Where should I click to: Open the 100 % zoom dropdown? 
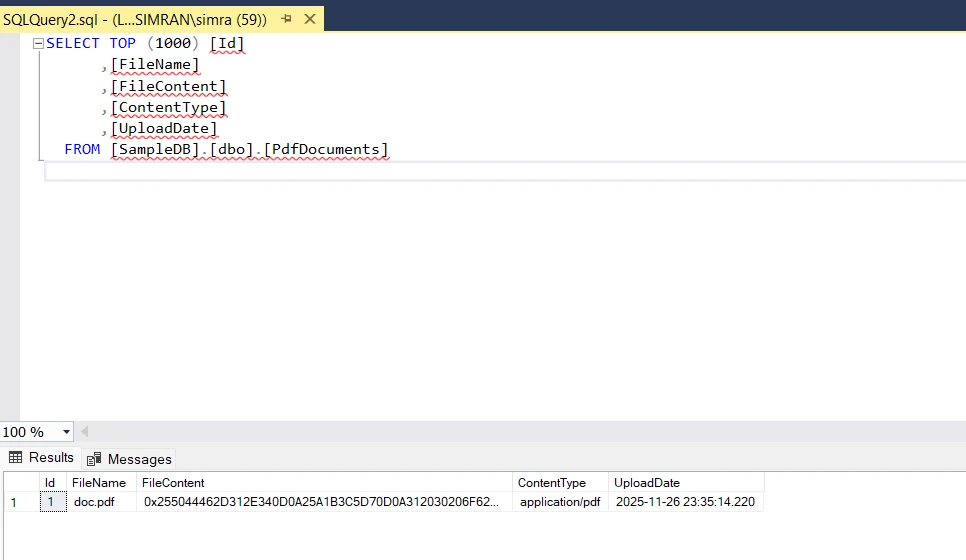66,432
